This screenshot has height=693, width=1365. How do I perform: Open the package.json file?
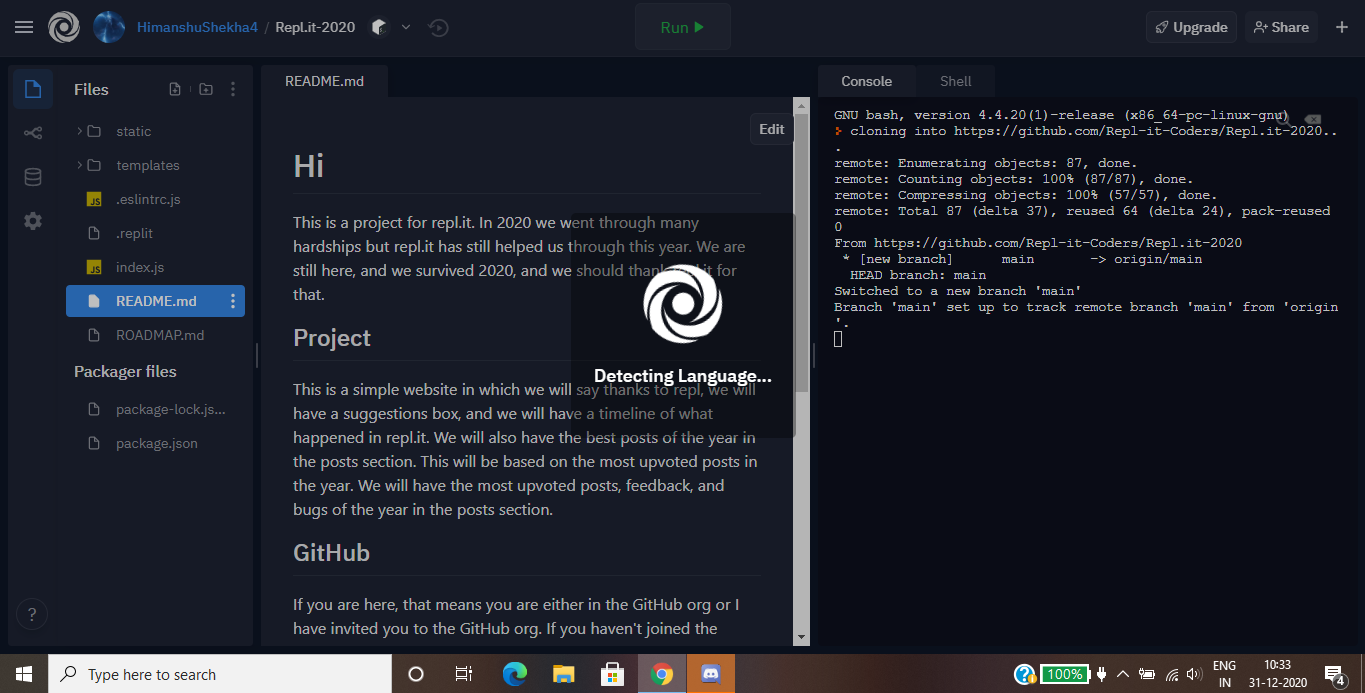(x=156, y=443)
